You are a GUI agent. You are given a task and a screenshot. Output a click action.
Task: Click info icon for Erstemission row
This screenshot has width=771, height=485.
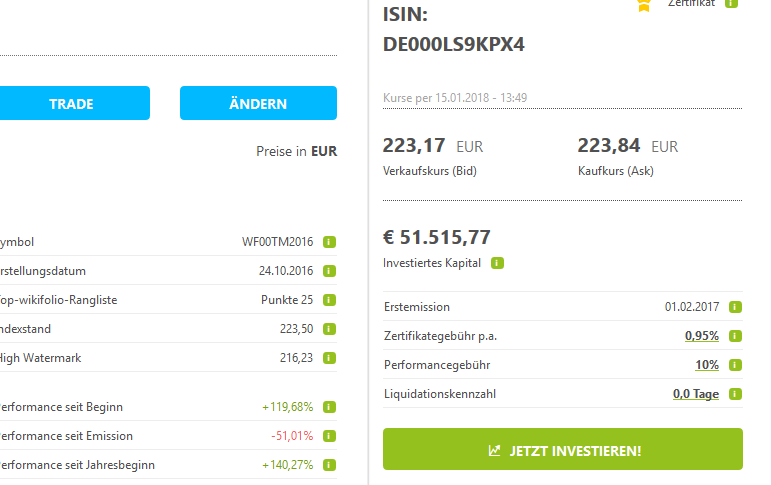pyautogui.click(x=735, y=307)
